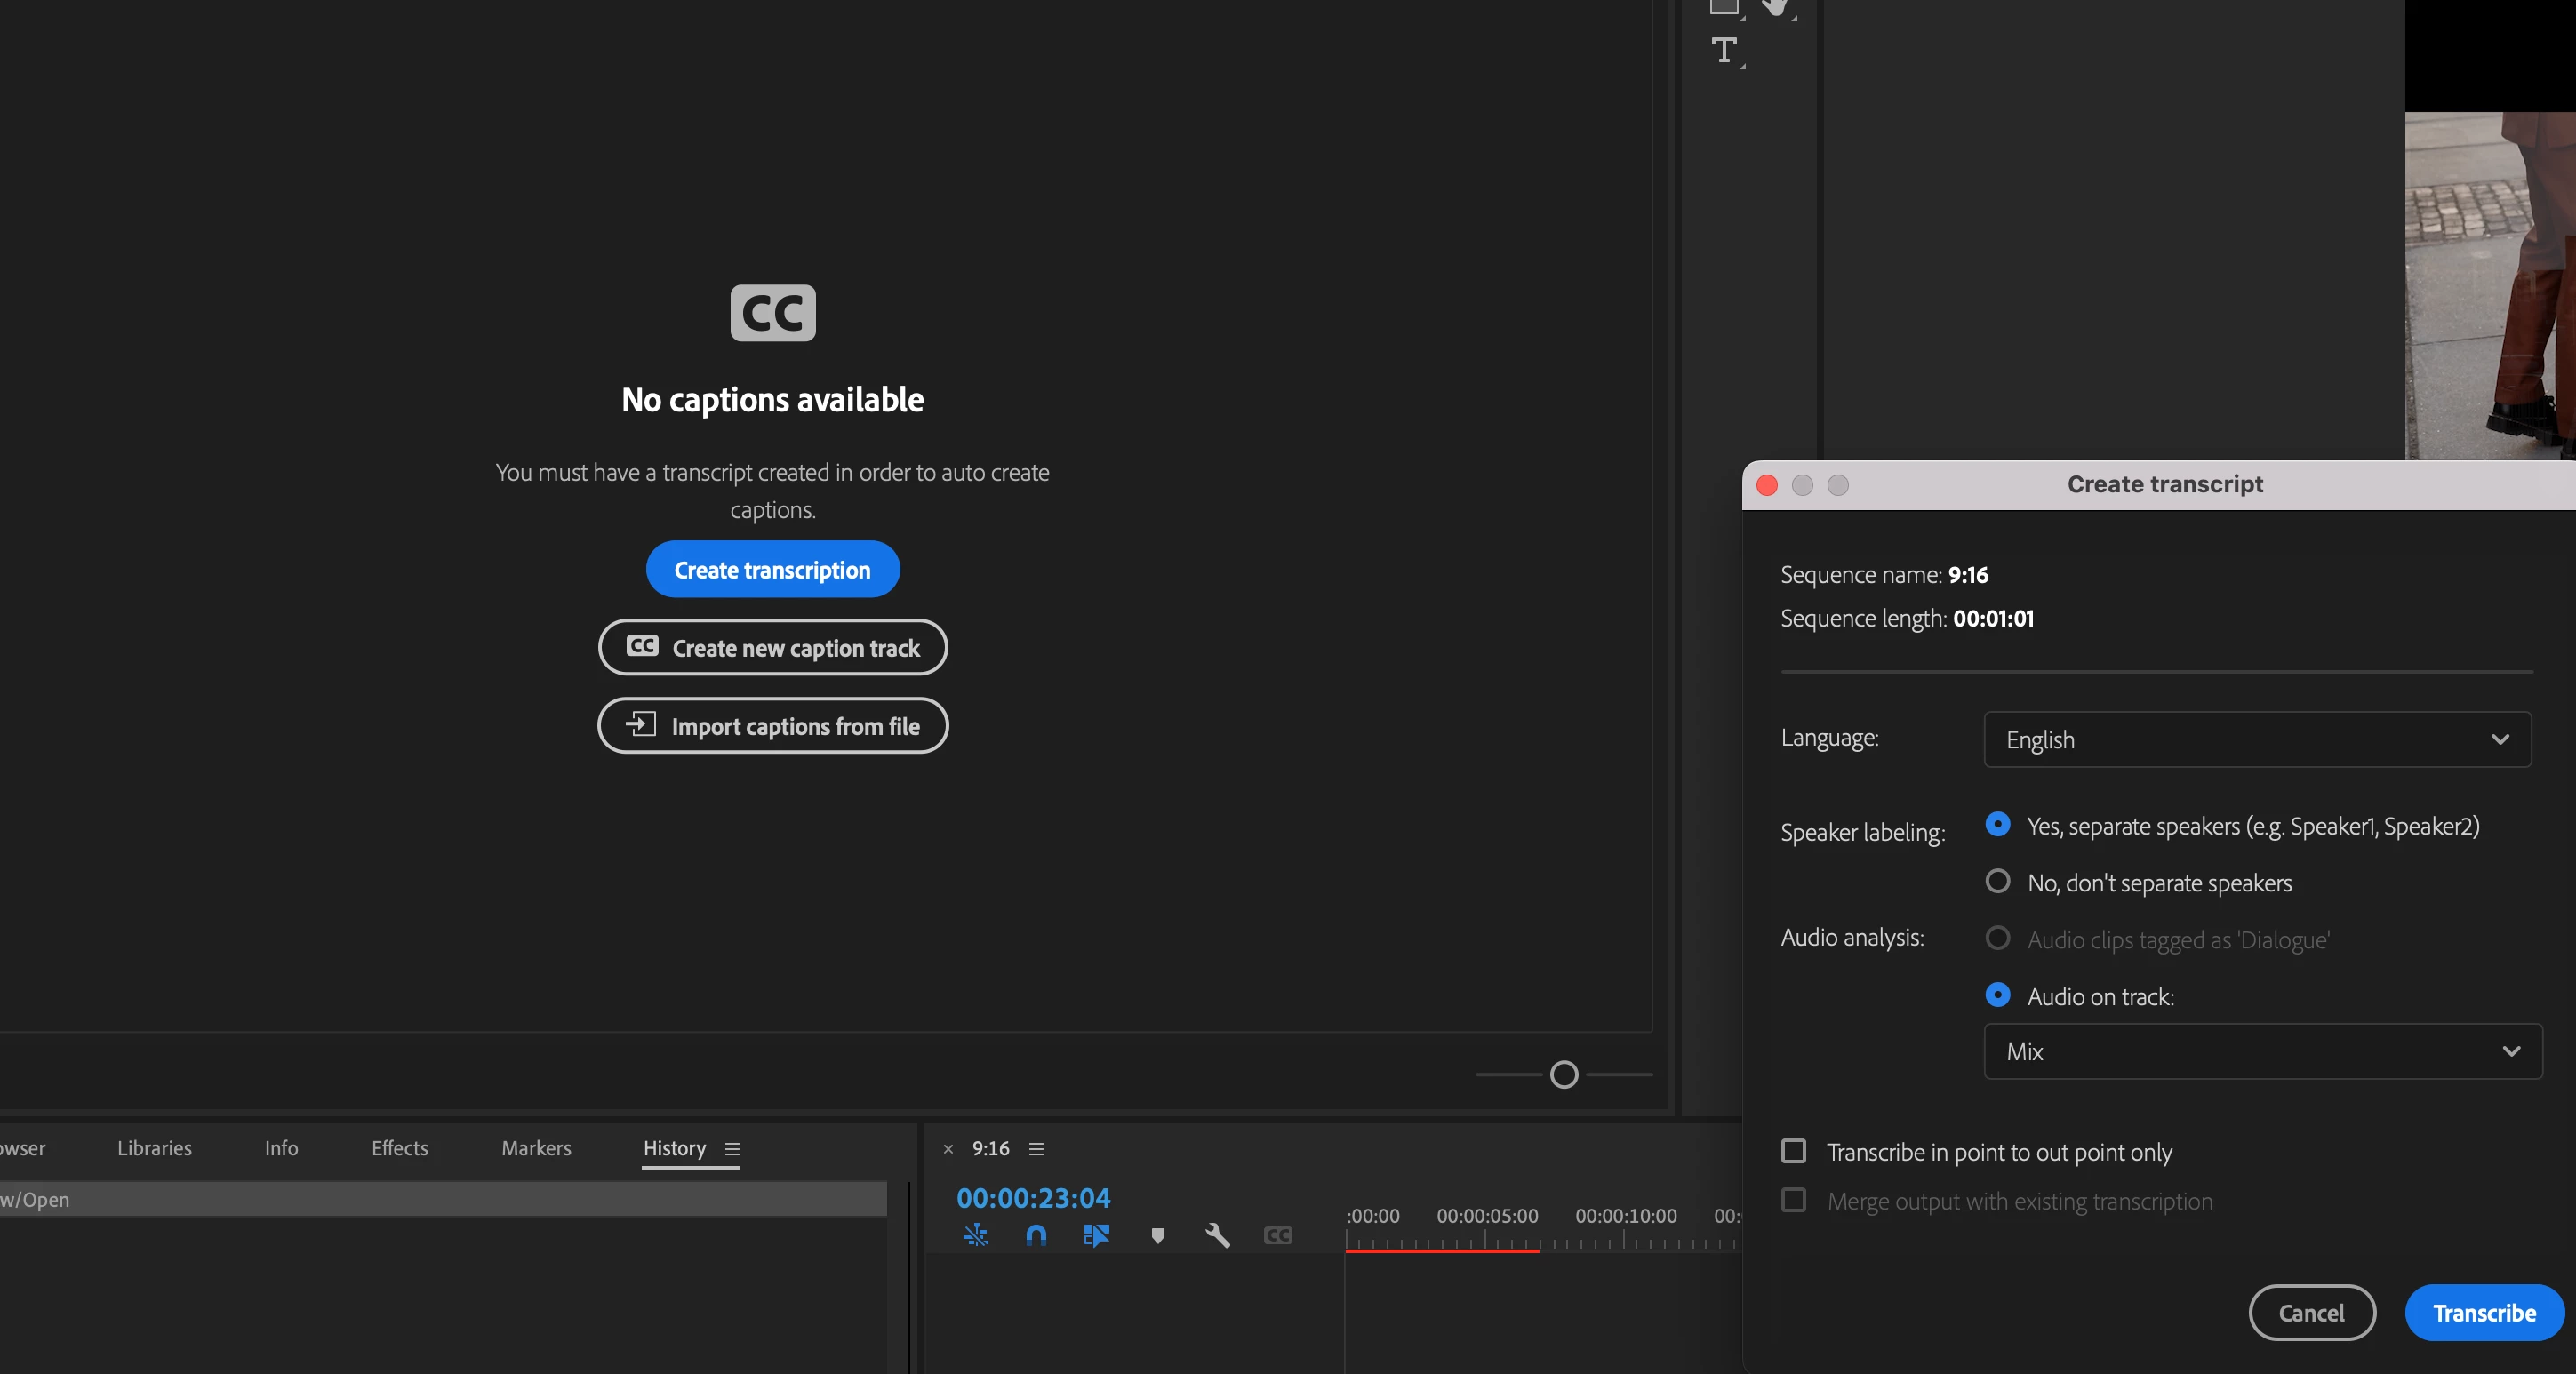Click the panel zoom slider handle
The image size is (2576, 1374).
pyautogui.click(x=1563, y=1074)
